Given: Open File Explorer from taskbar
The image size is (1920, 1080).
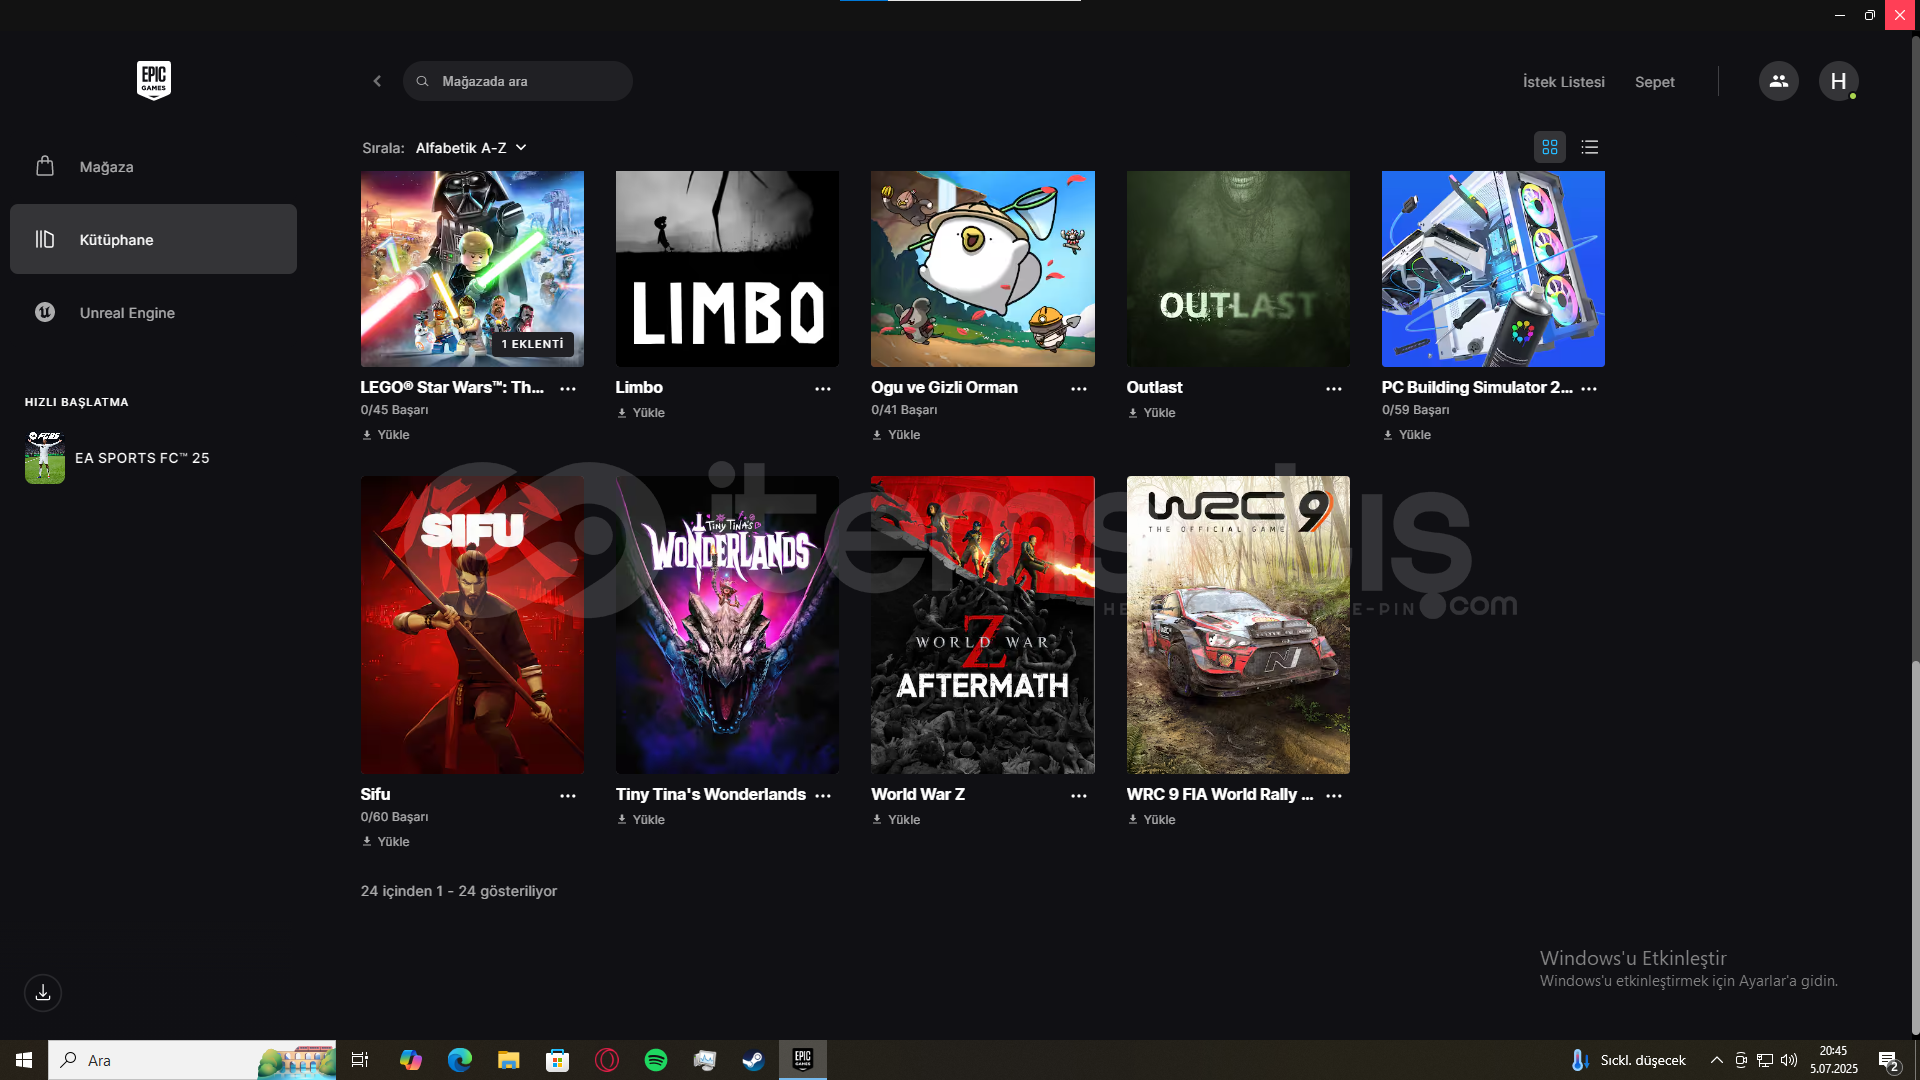Looking at the screenshot, I should click(x=509, y=1060).
